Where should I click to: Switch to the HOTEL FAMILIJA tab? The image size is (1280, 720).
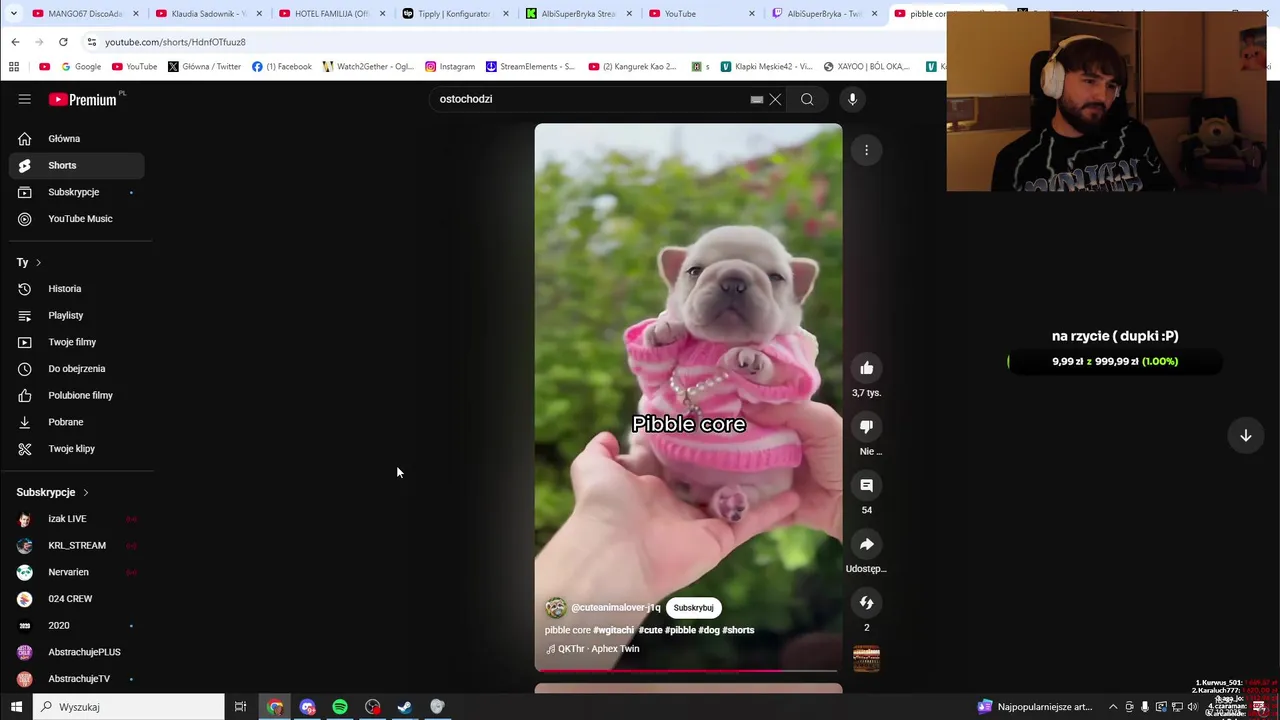(x=332, y=14)
